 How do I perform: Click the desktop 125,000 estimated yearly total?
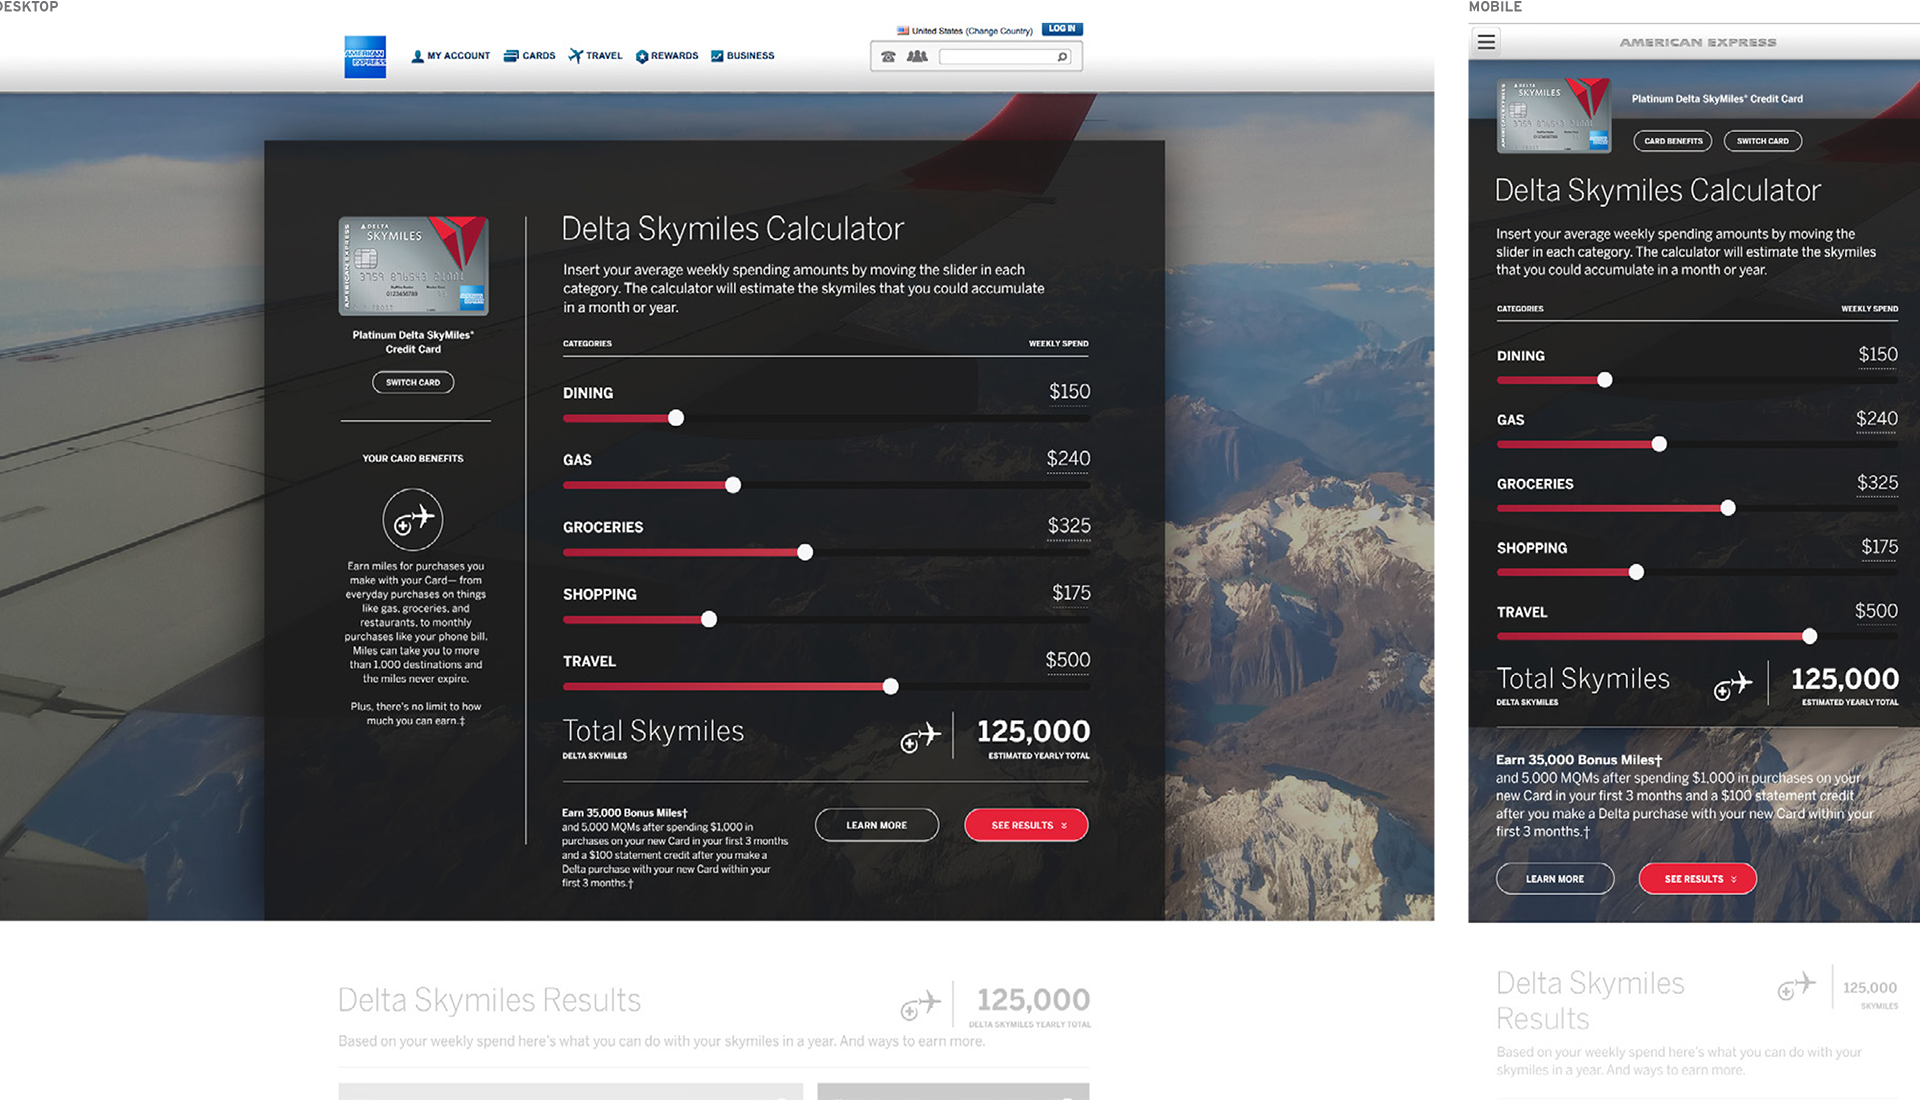click(1033, 731)
